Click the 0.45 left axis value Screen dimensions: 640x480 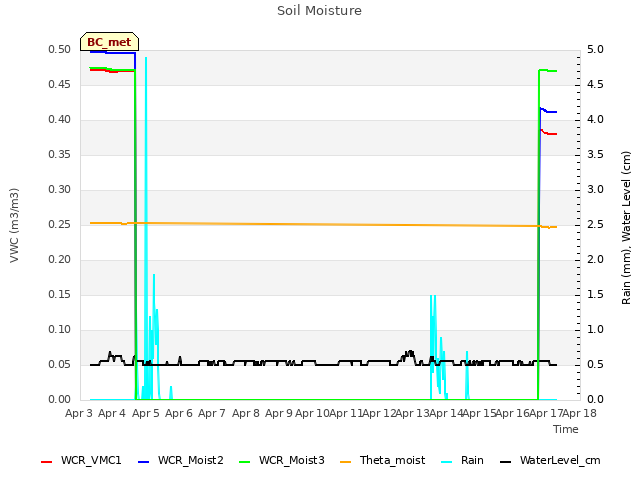60,84
